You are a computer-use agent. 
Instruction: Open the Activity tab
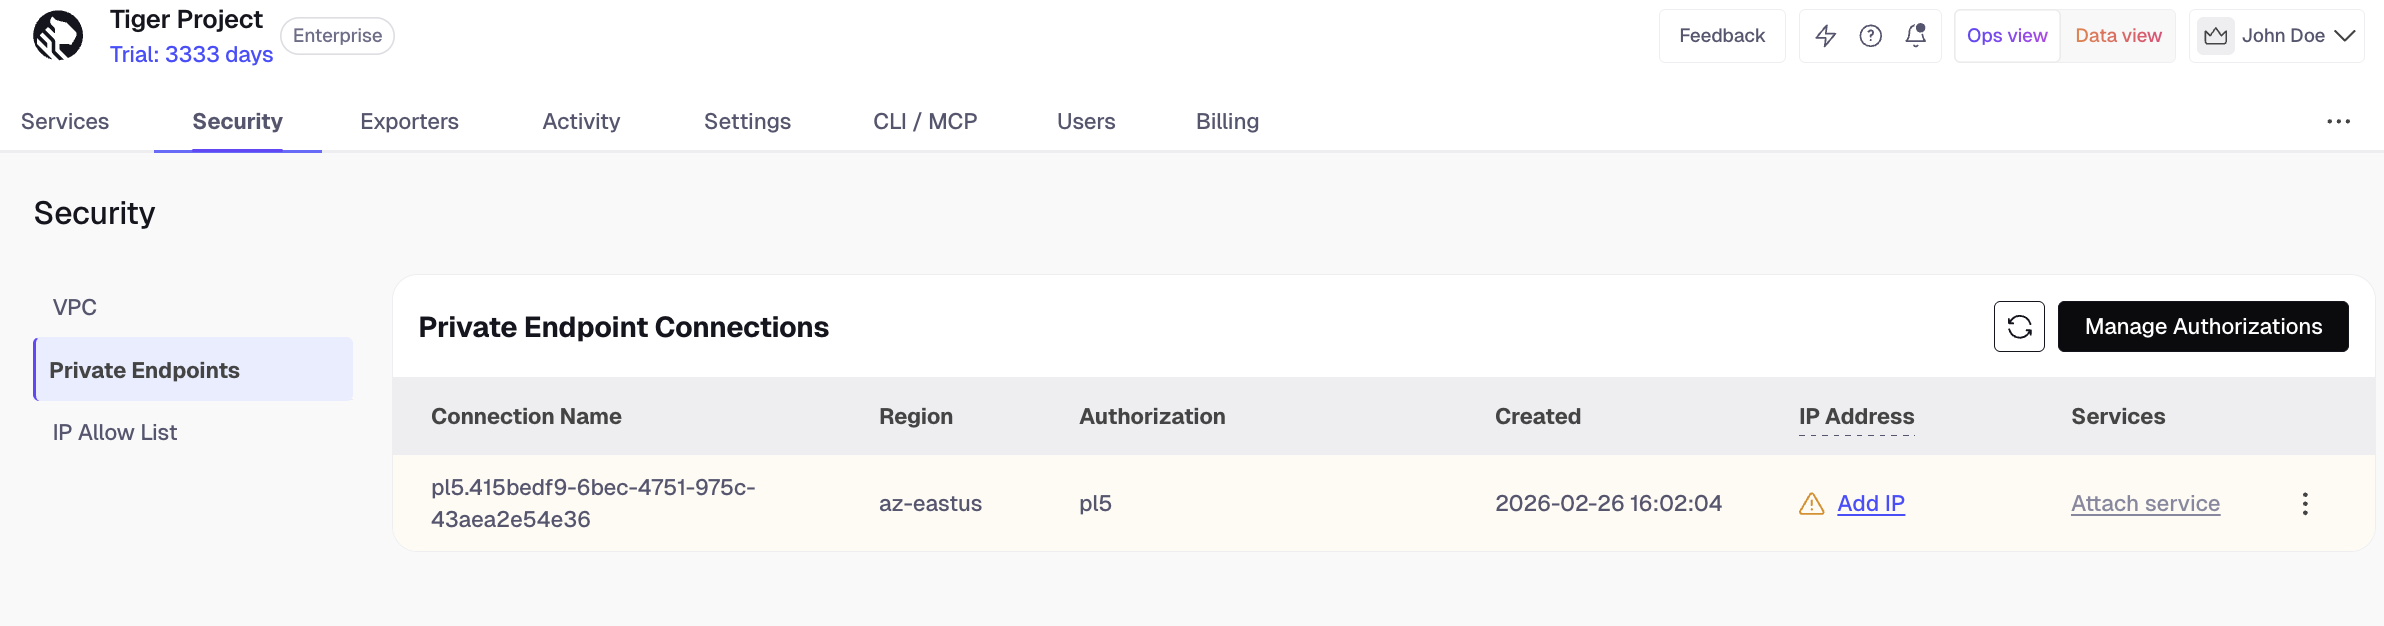[x=581, y=121]
